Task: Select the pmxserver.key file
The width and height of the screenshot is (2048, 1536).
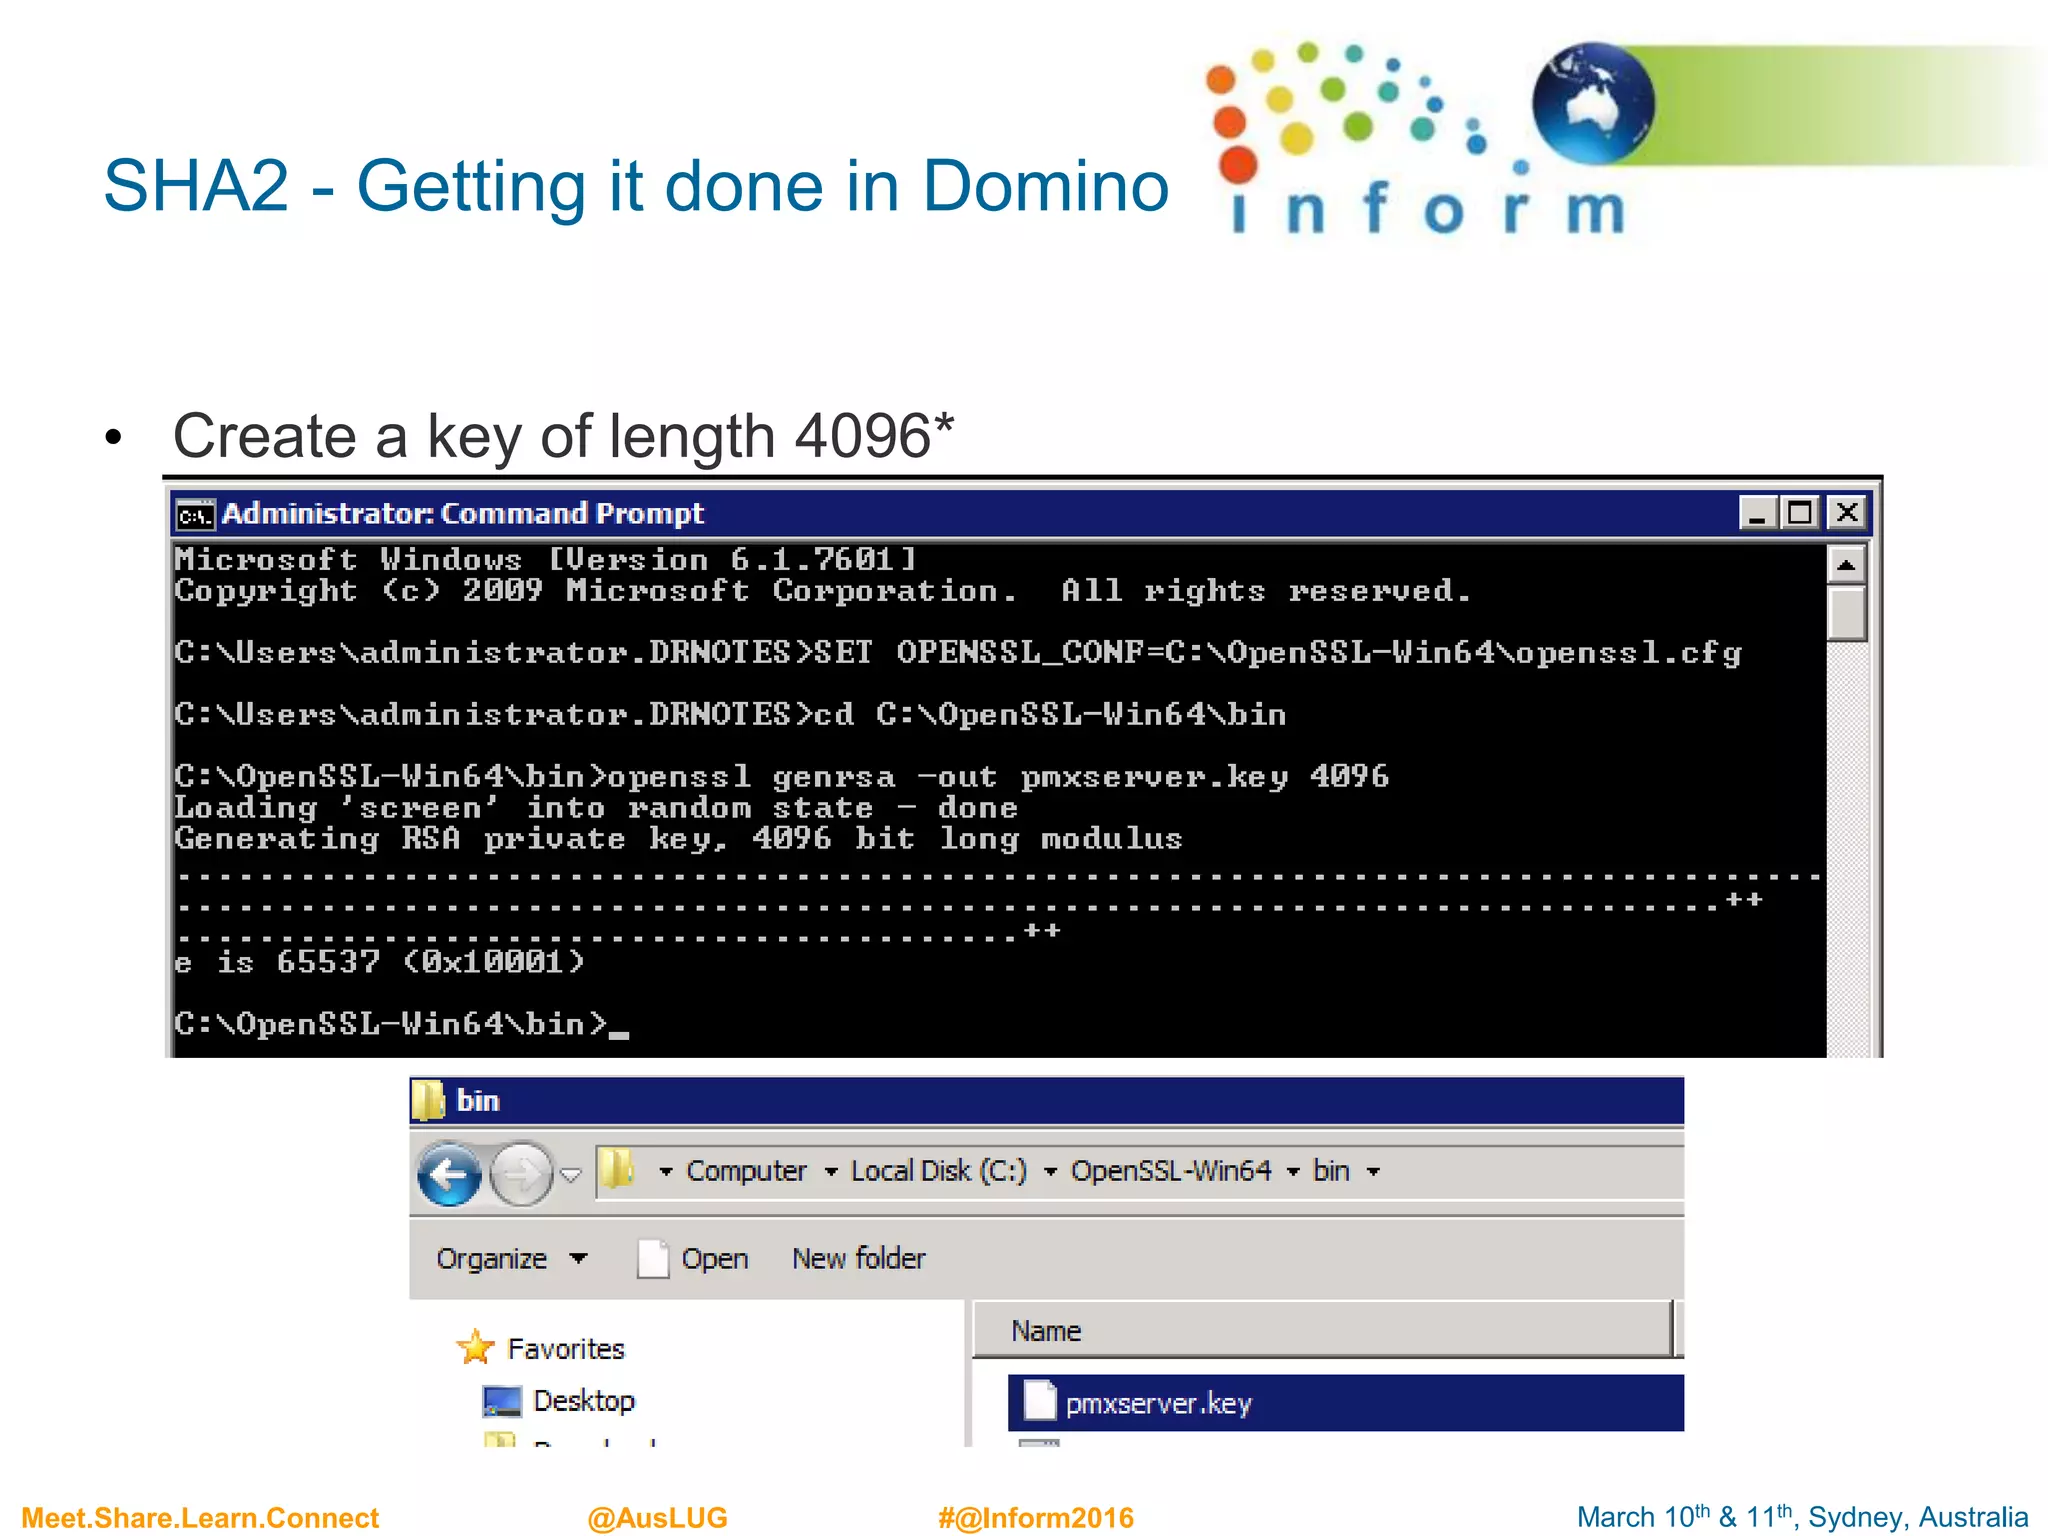Action: (x=1345, y=1404)
